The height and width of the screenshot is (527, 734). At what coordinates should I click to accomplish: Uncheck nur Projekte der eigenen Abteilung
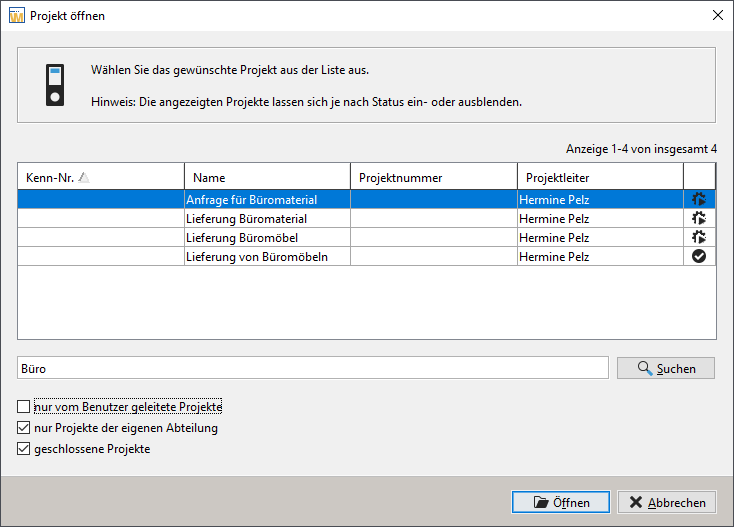pyautogui.click(x=24, y=428)
